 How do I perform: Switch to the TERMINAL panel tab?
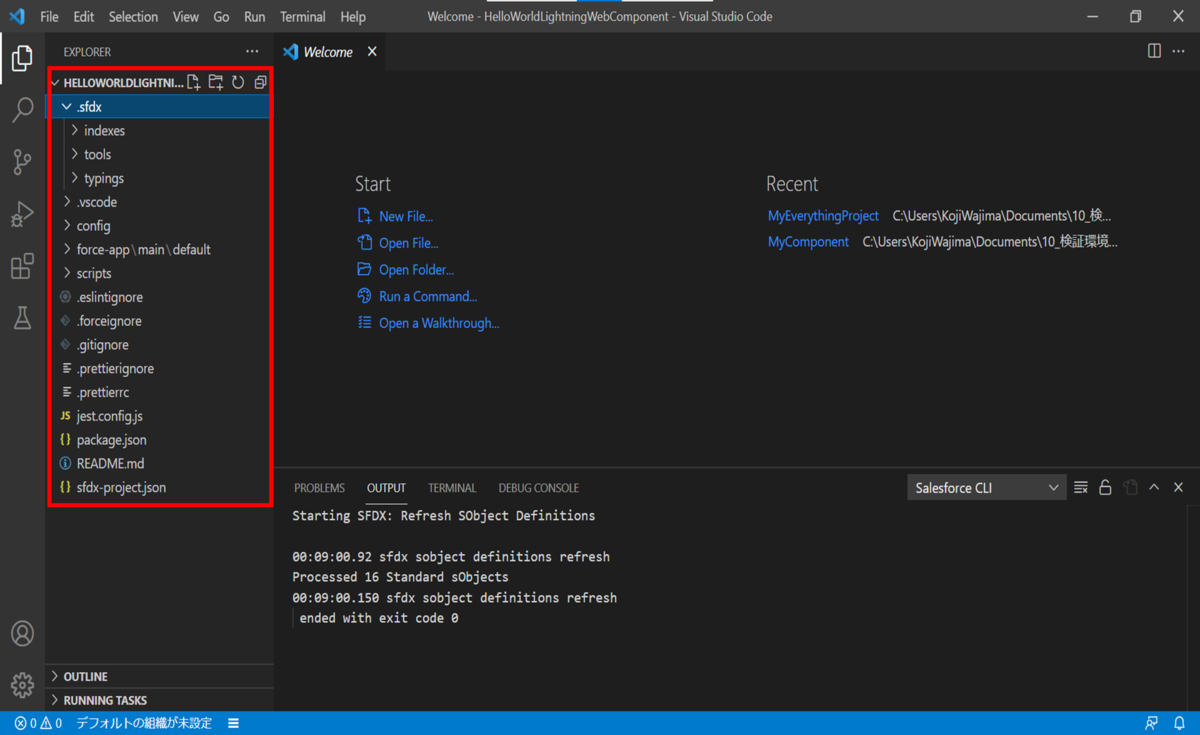(452, 488)
